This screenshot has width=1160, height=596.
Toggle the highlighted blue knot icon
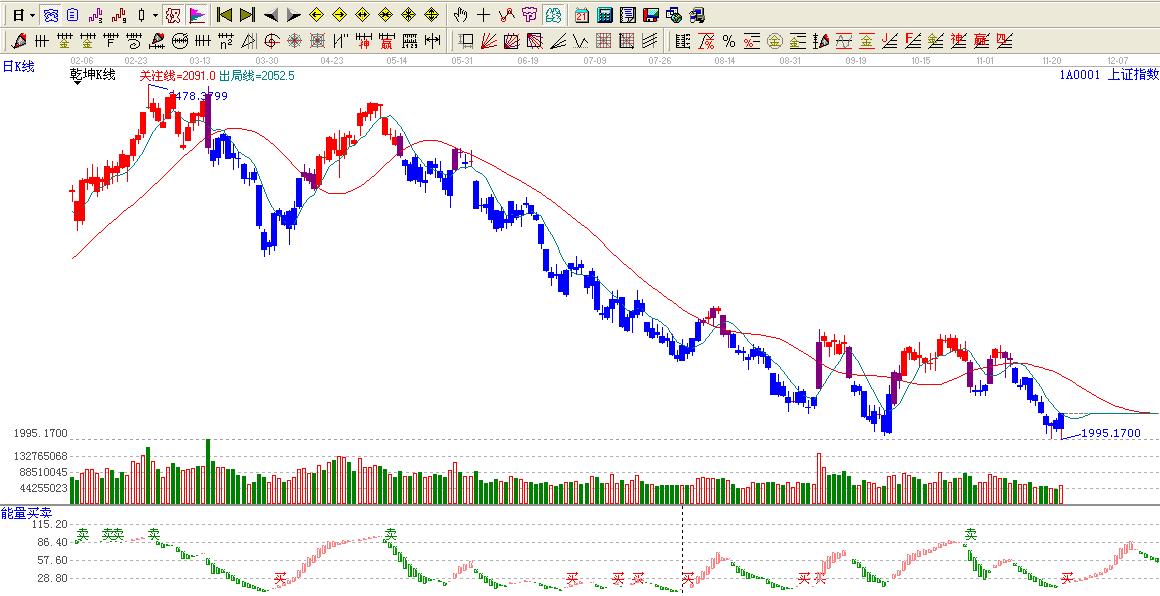(x=50, y=15)
